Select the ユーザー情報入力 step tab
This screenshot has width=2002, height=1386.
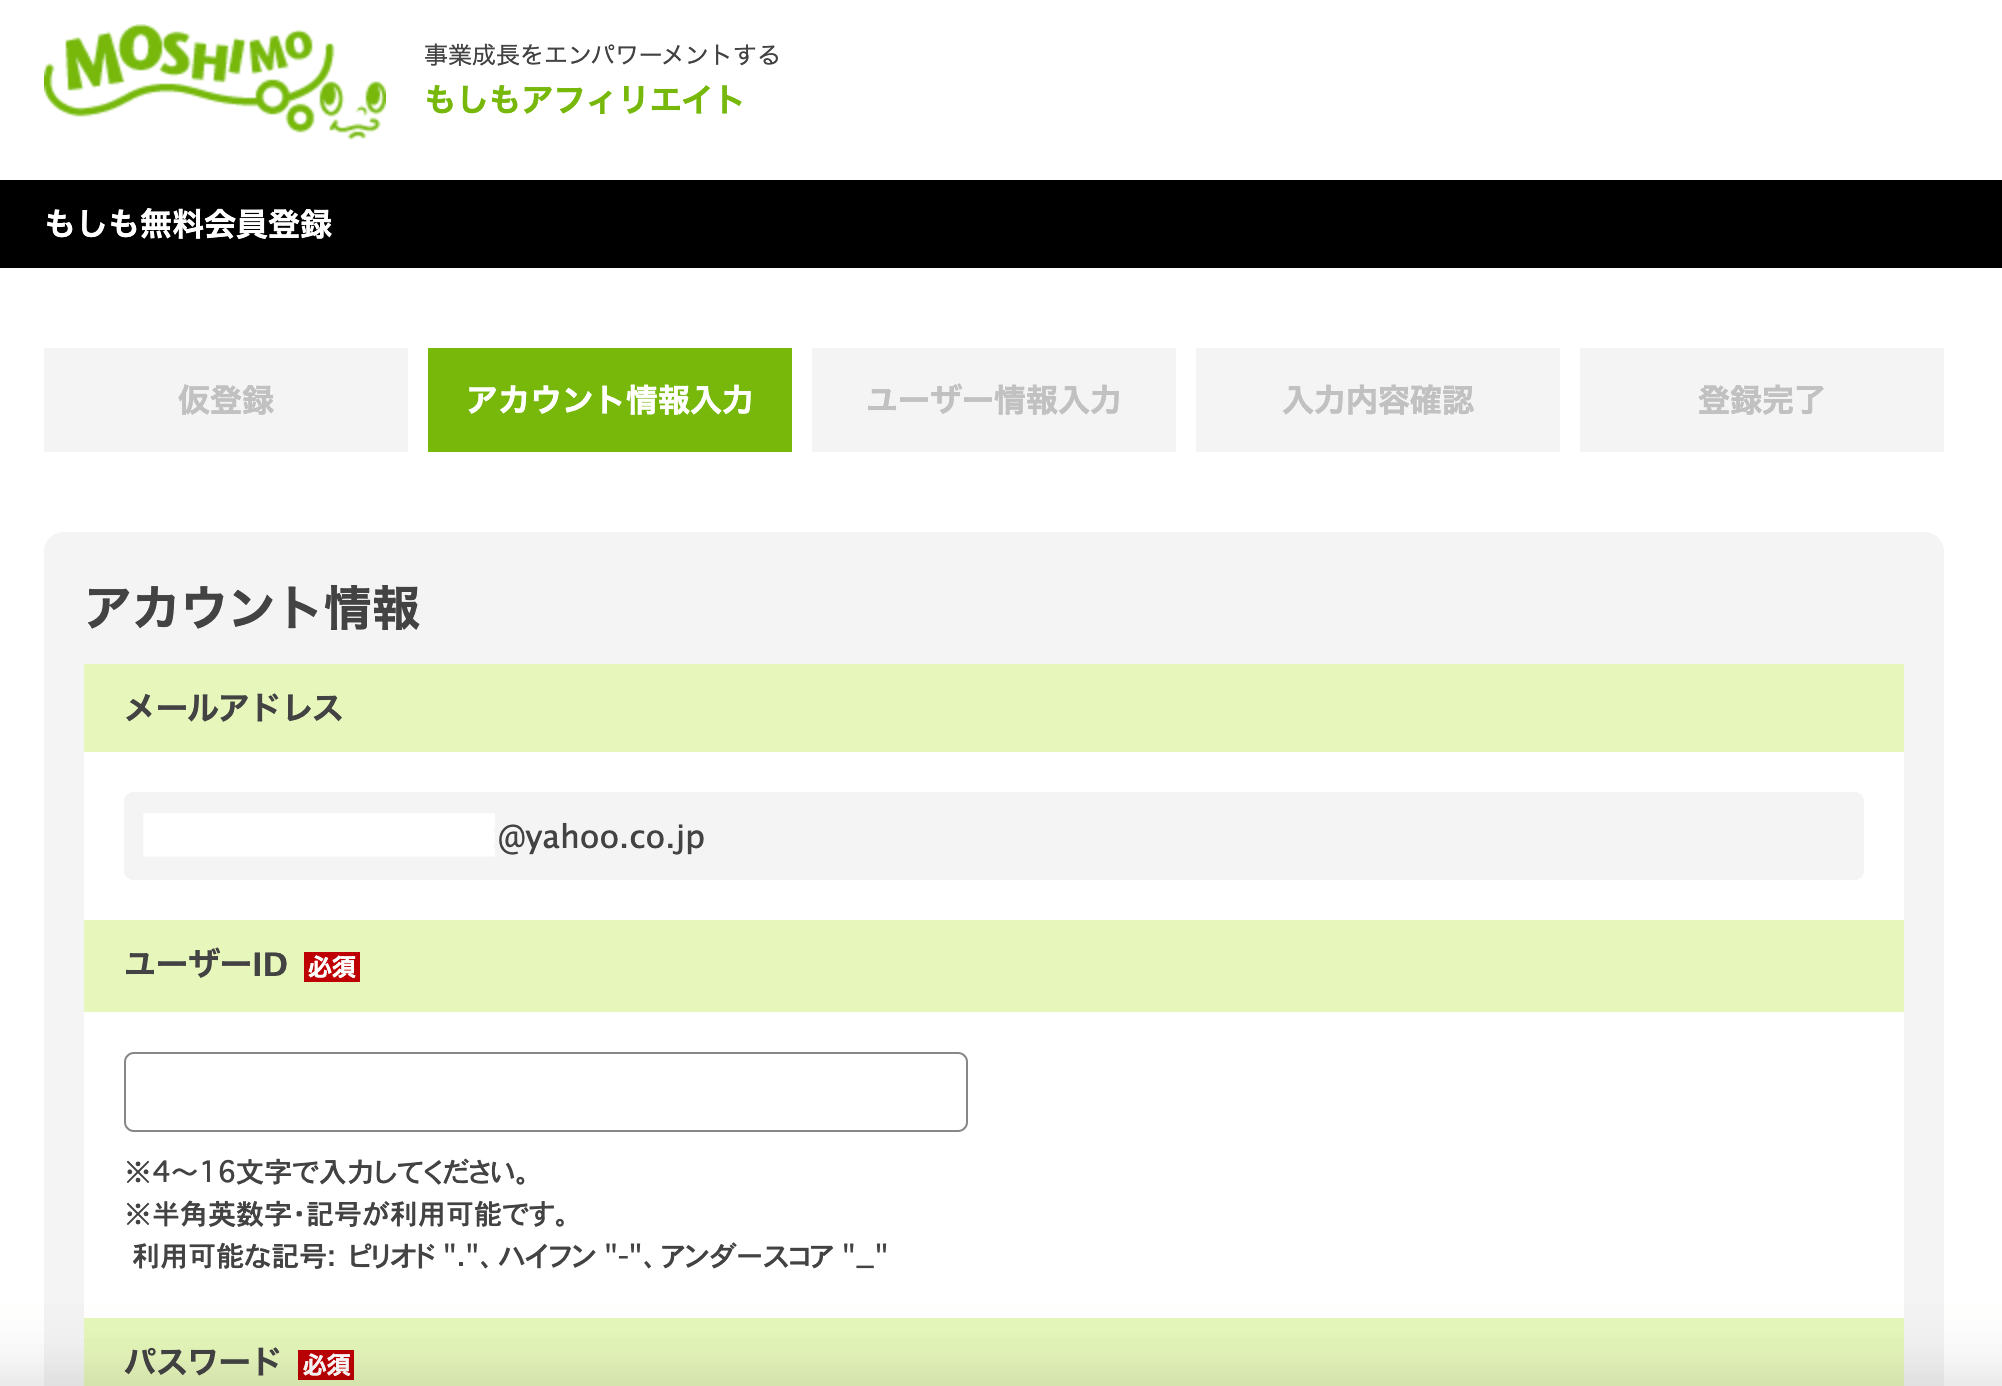tap(994, 400)
